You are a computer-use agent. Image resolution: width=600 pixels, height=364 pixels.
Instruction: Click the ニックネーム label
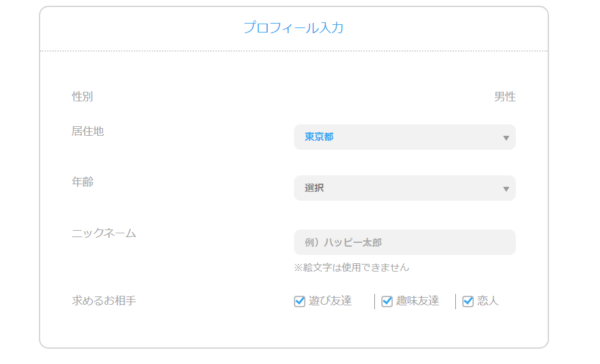coord(104,233)
